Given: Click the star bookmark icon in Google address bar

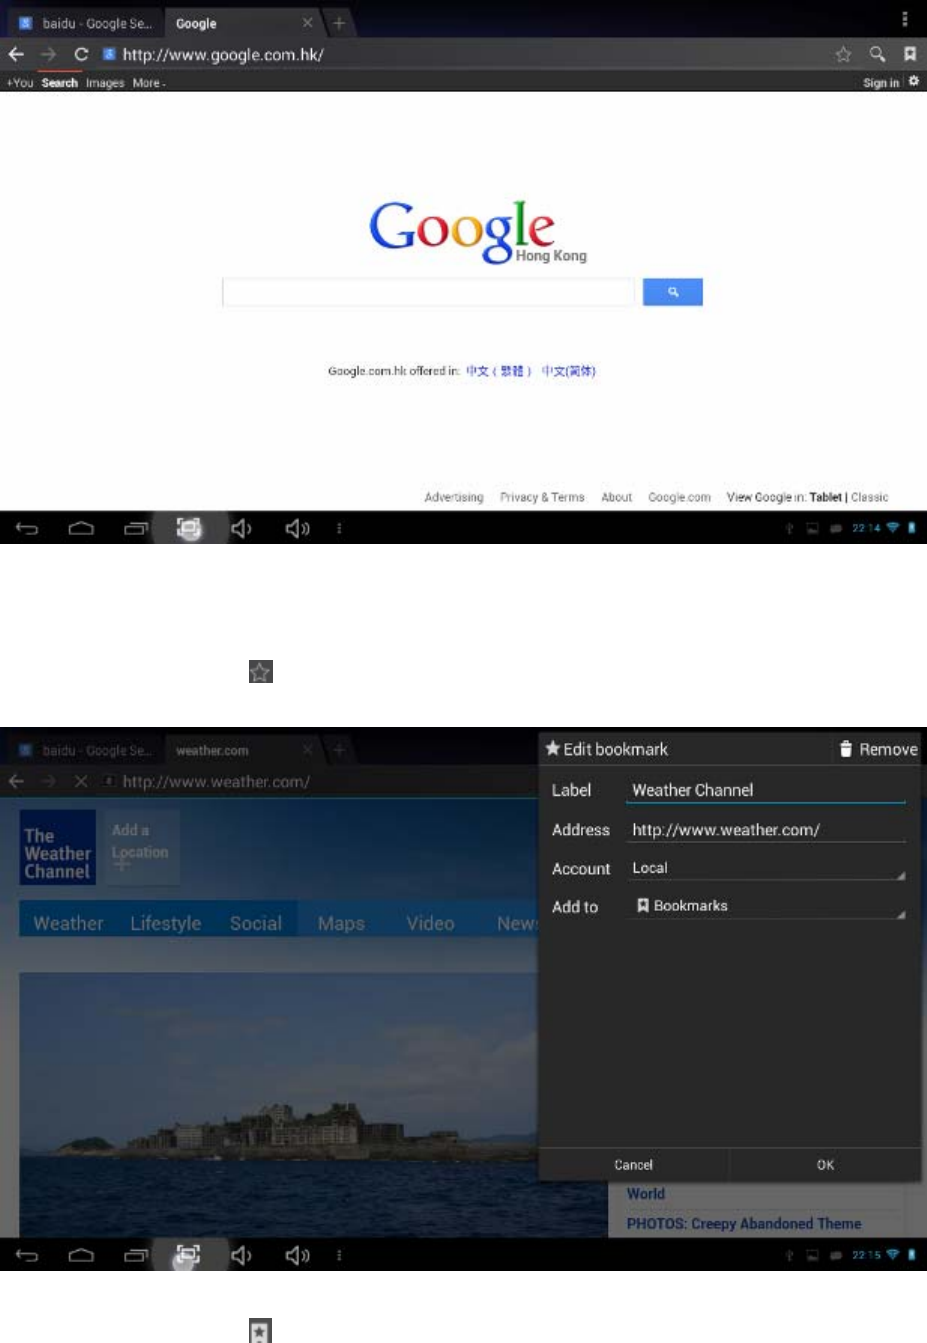Looking at the screenshot, I should (x=843, y=54).
